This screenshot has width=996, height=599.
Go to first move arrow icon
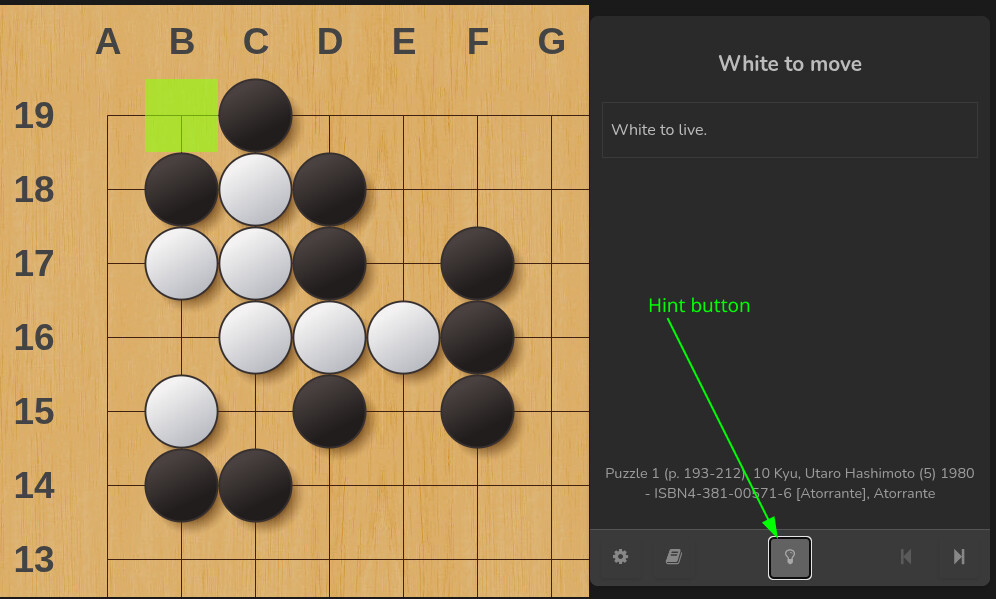906,557
